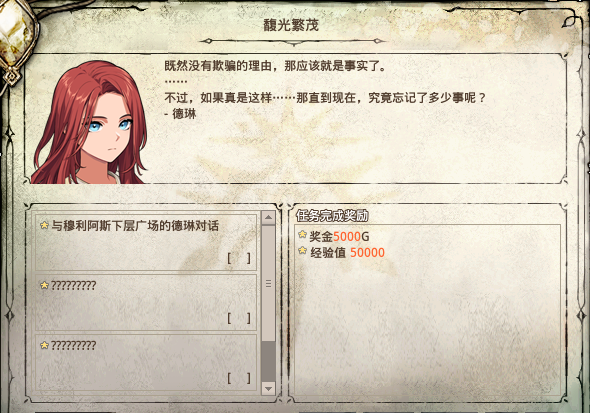Screen dimensions: 590x413
Task: Click the 任务完成奖励 rewards header
Action: 332,216
